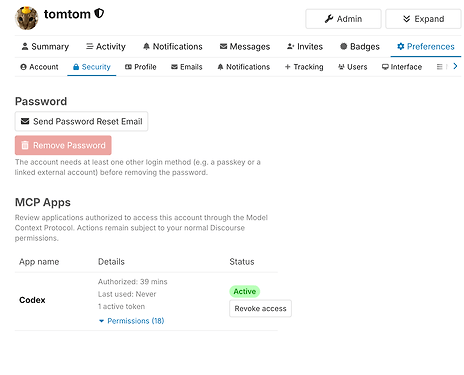
Task: Click the text 'Authorized: 39 mins'
Action: [133, 282]
